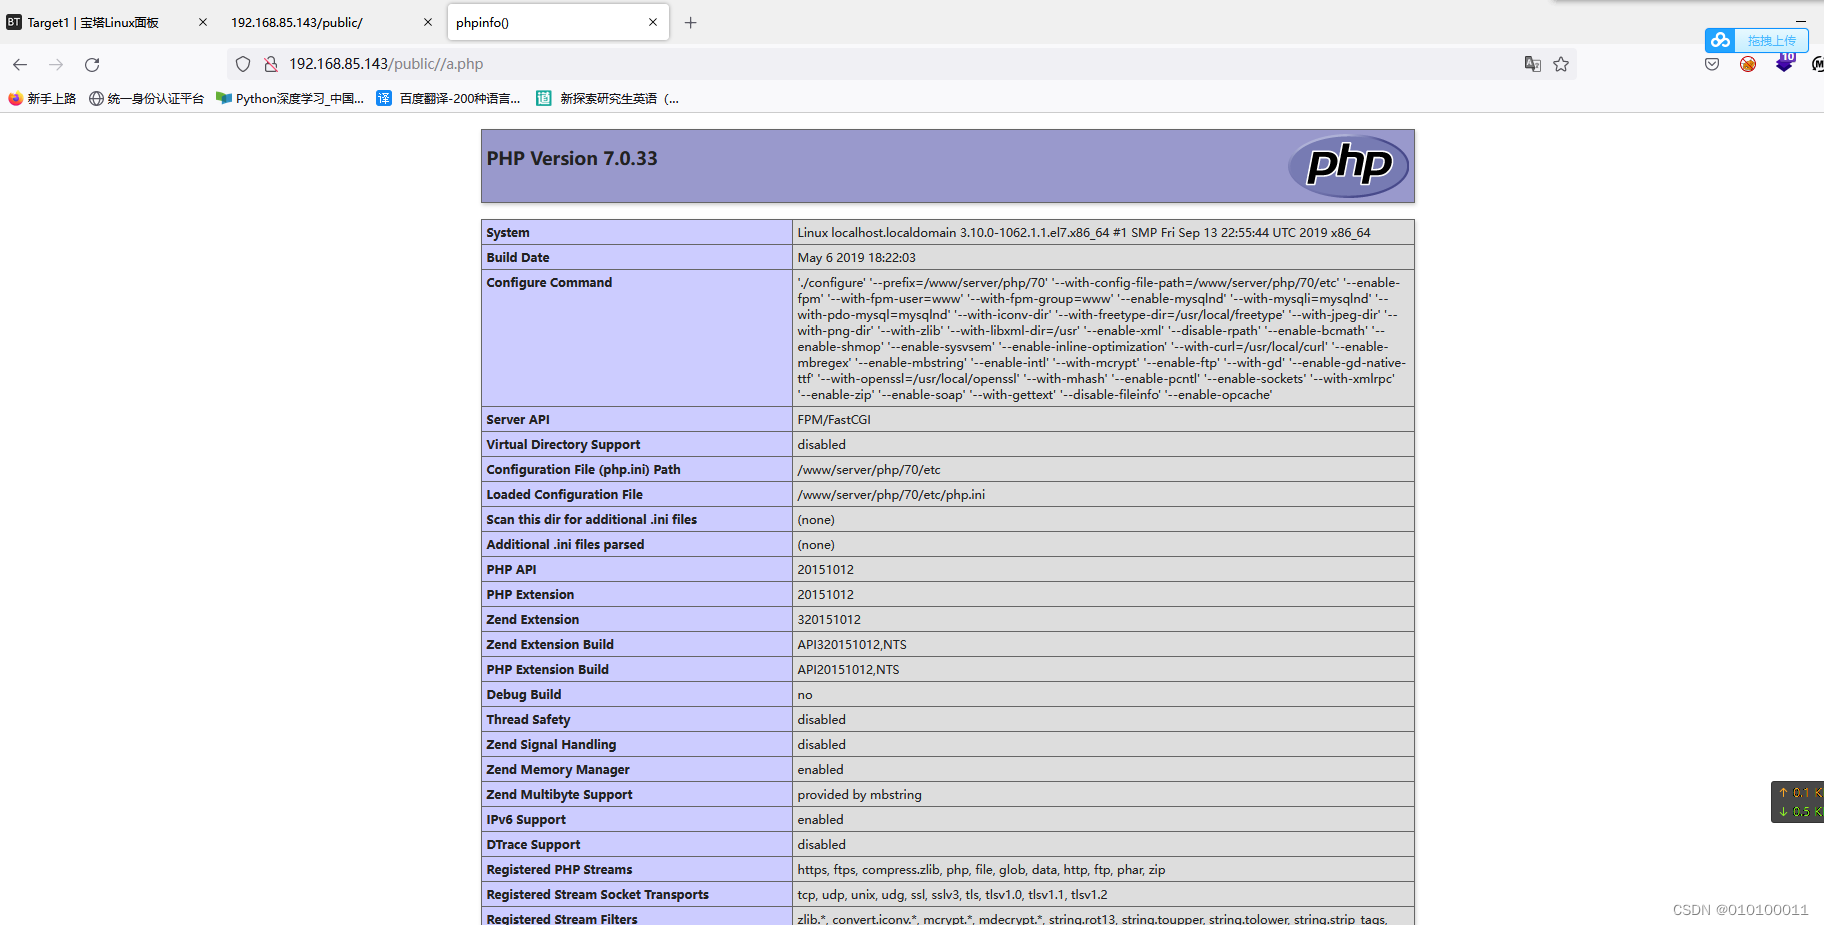Bookmark this page with the star icon

click(1561, 64)
